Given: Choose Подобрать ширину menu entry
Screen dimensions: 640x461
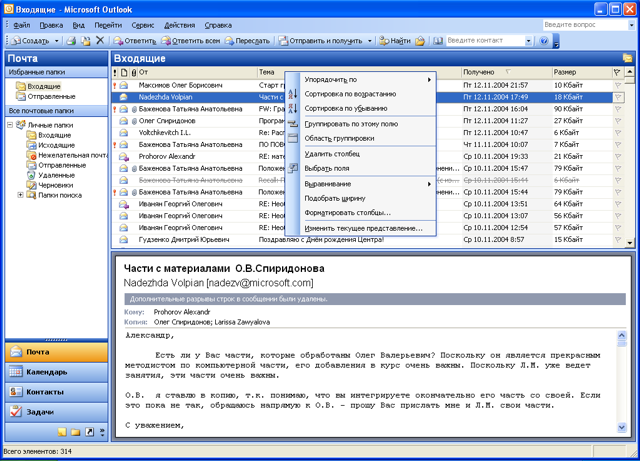Looking at the screenshot, I should (x=361, y=198).
